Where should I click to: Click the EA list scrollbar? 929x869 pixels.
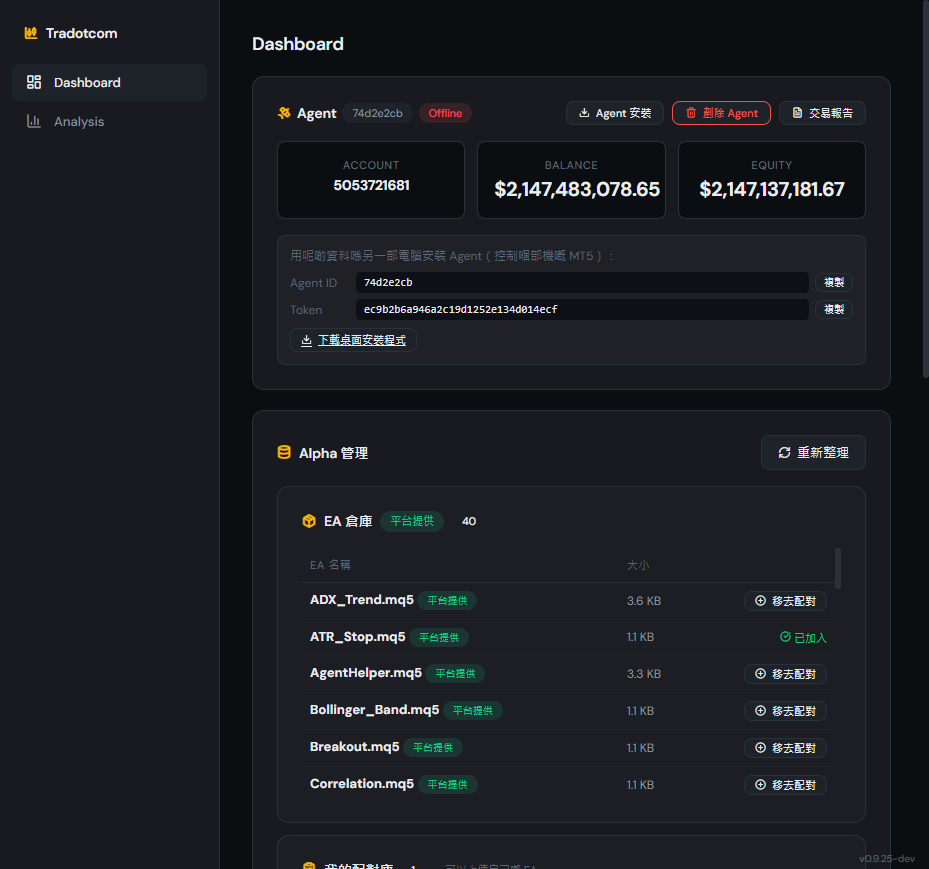[x=838, y=568]
